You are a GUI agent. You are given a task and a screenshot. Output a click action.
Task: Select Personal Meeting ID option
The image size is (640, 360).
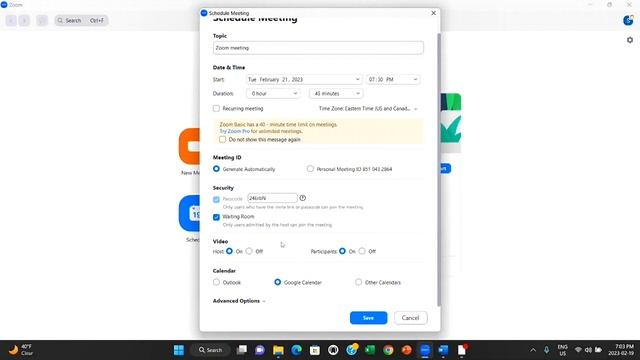(x=310, y=169)
